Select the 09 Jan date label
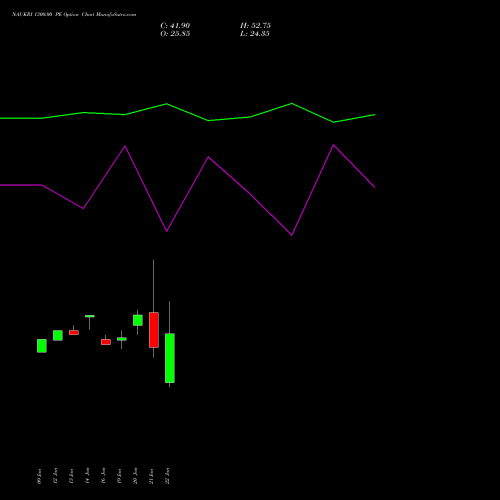The width and height of the screenshot is (500, 500). [x=39, y=476]
